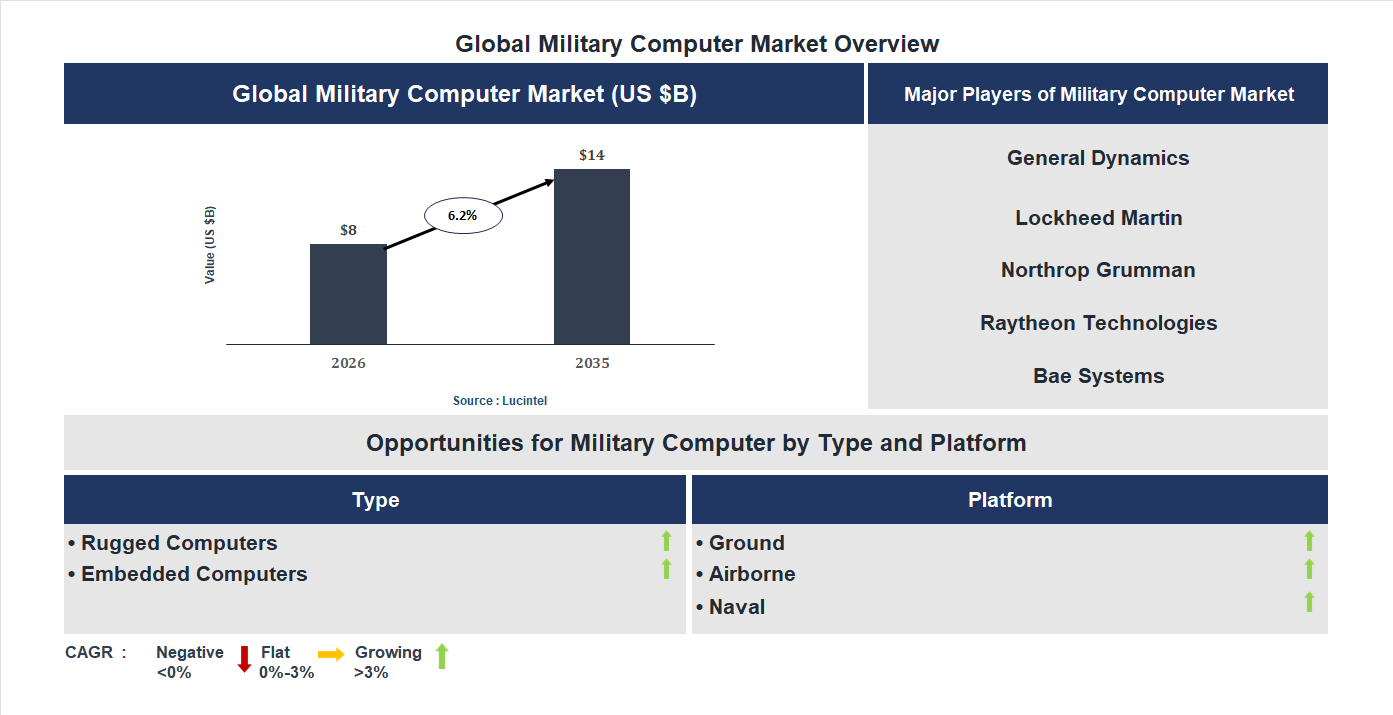Click the 6.2% CAGR oval label

463,215
